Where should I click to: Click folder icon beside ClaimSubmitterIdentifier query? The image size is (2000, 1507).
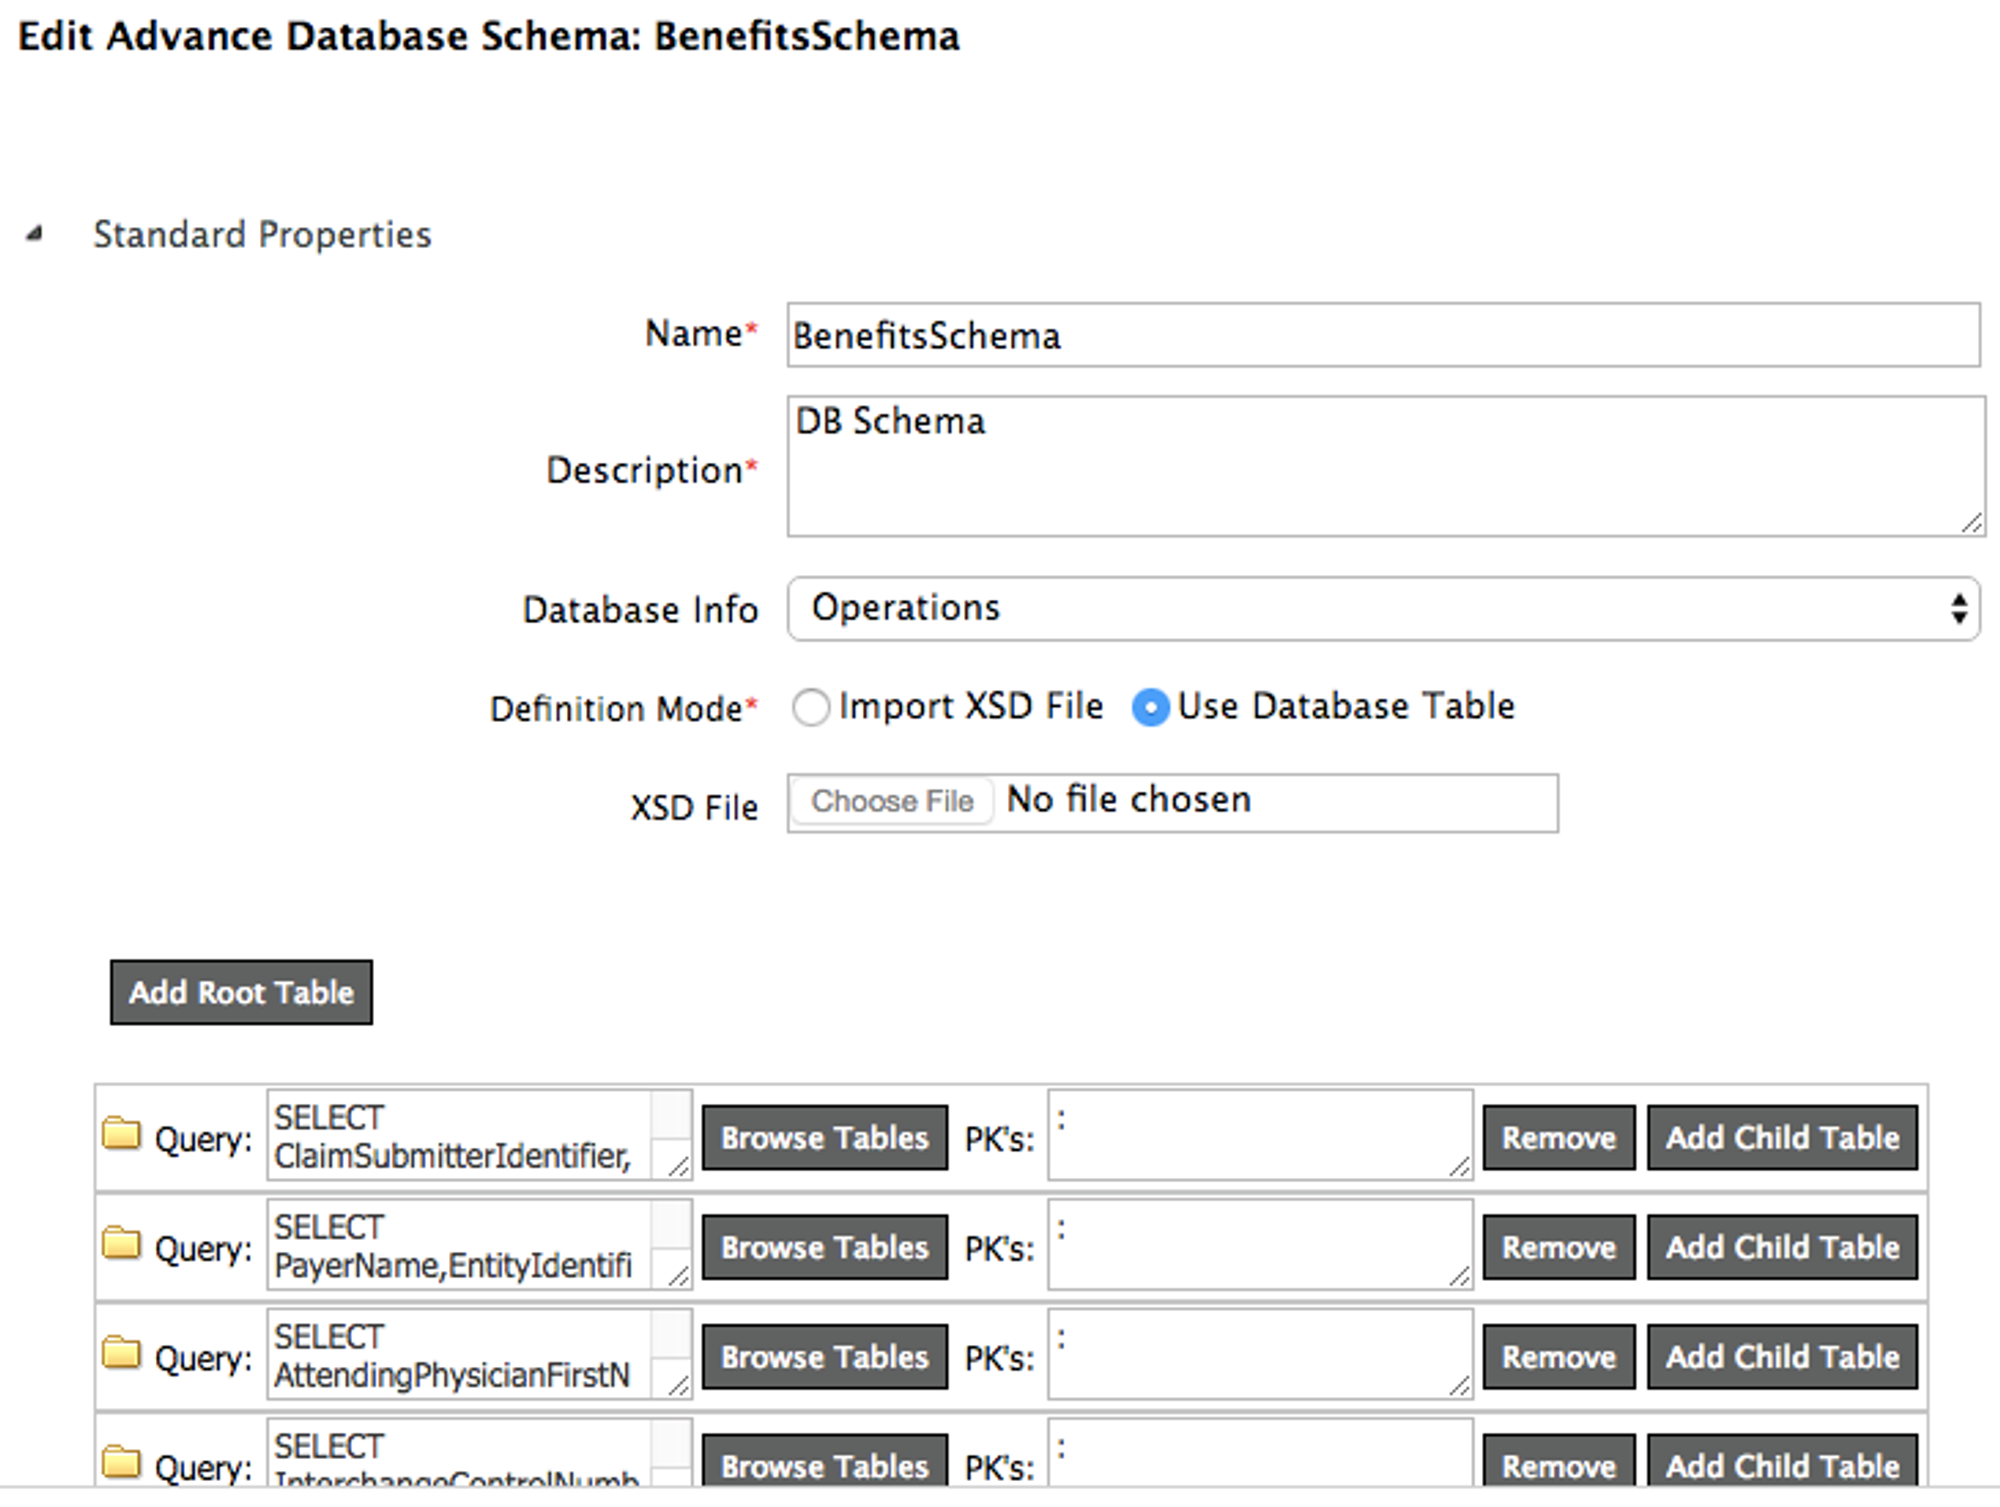122,1134
